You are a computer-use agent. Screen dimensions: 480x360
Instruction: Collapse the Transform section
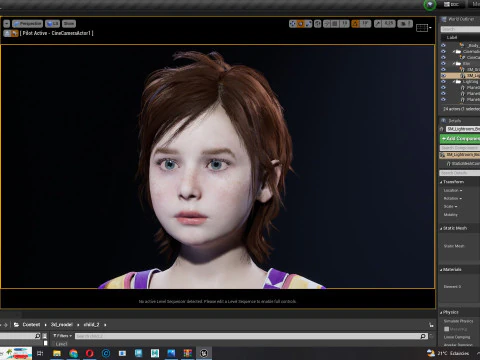coord(441,182)
